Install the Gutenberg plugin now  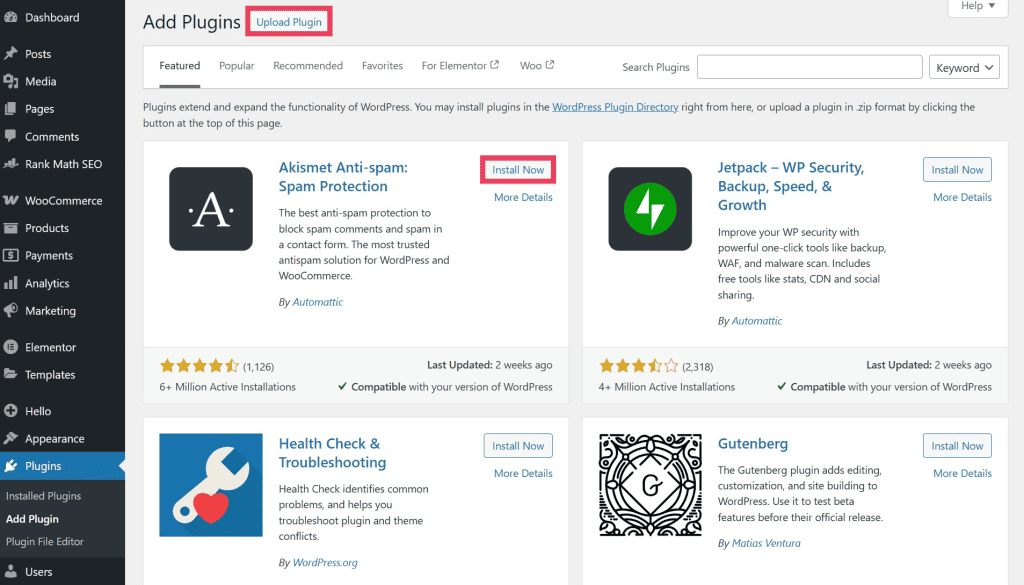click(x=957, y=446)
